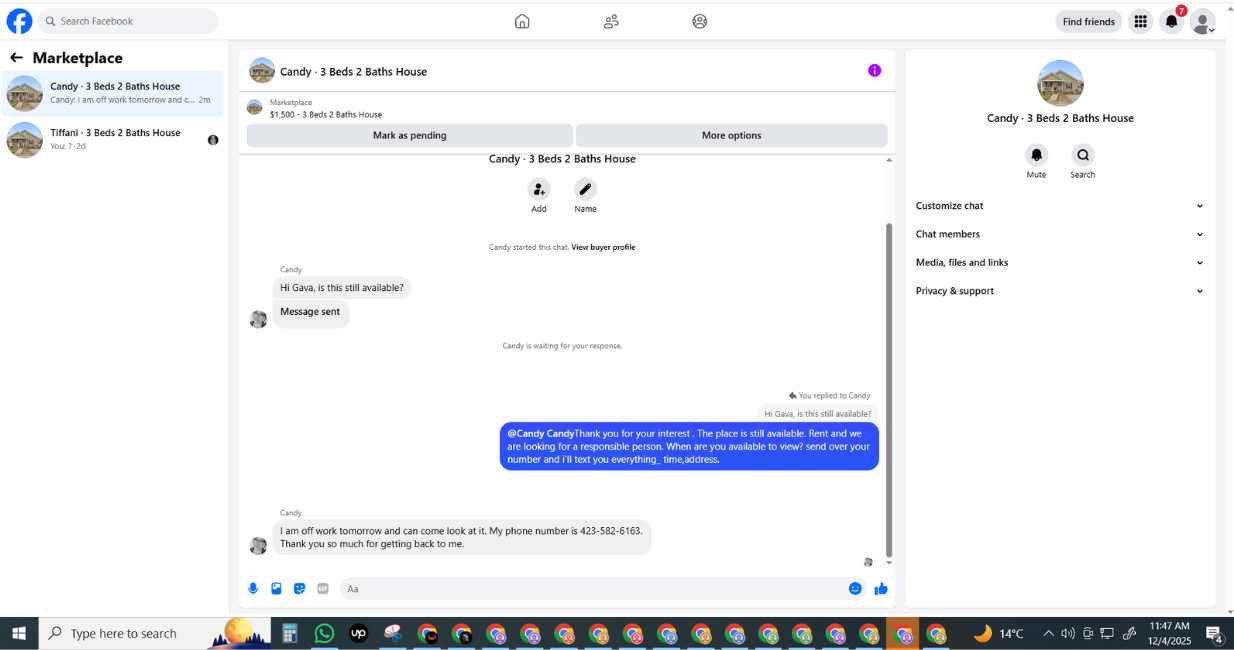This screenshot has width=1234, height=650.
Task: Open the emoji picker in message box
Action: [x=855, y=589]
